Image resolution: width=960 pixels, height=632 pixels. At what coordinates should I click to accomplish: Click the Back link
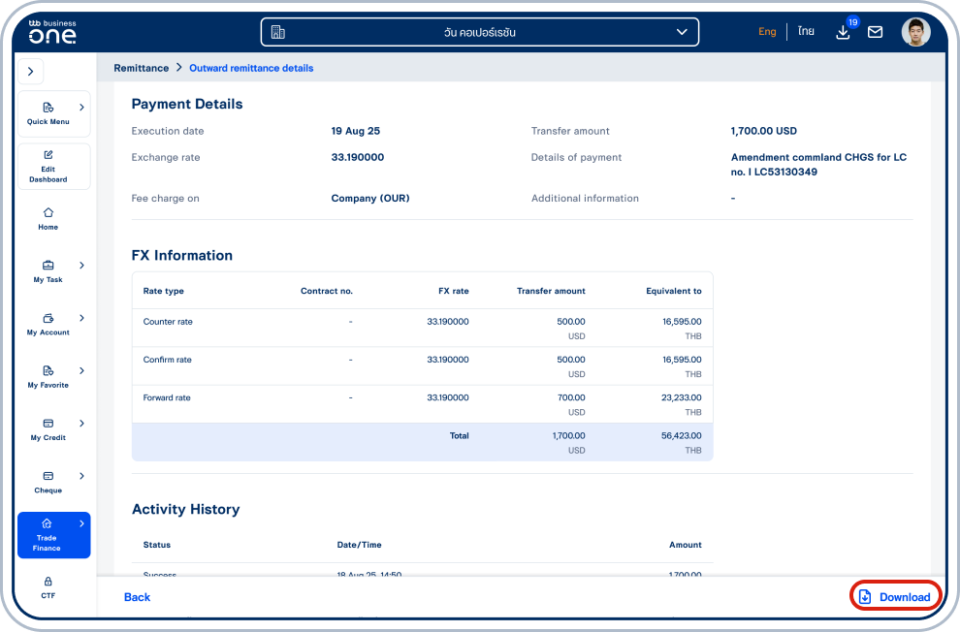click(137, 597)
